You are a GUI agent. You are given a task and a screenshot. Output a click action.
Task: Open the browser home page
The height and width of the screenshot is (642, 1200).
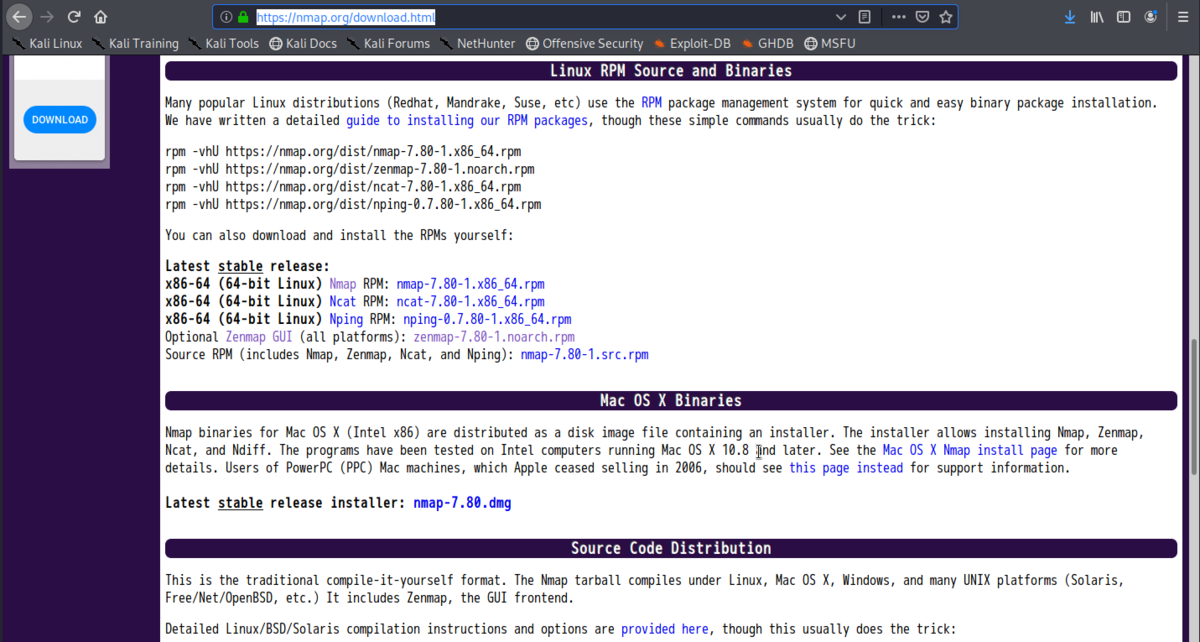[100, 17]
